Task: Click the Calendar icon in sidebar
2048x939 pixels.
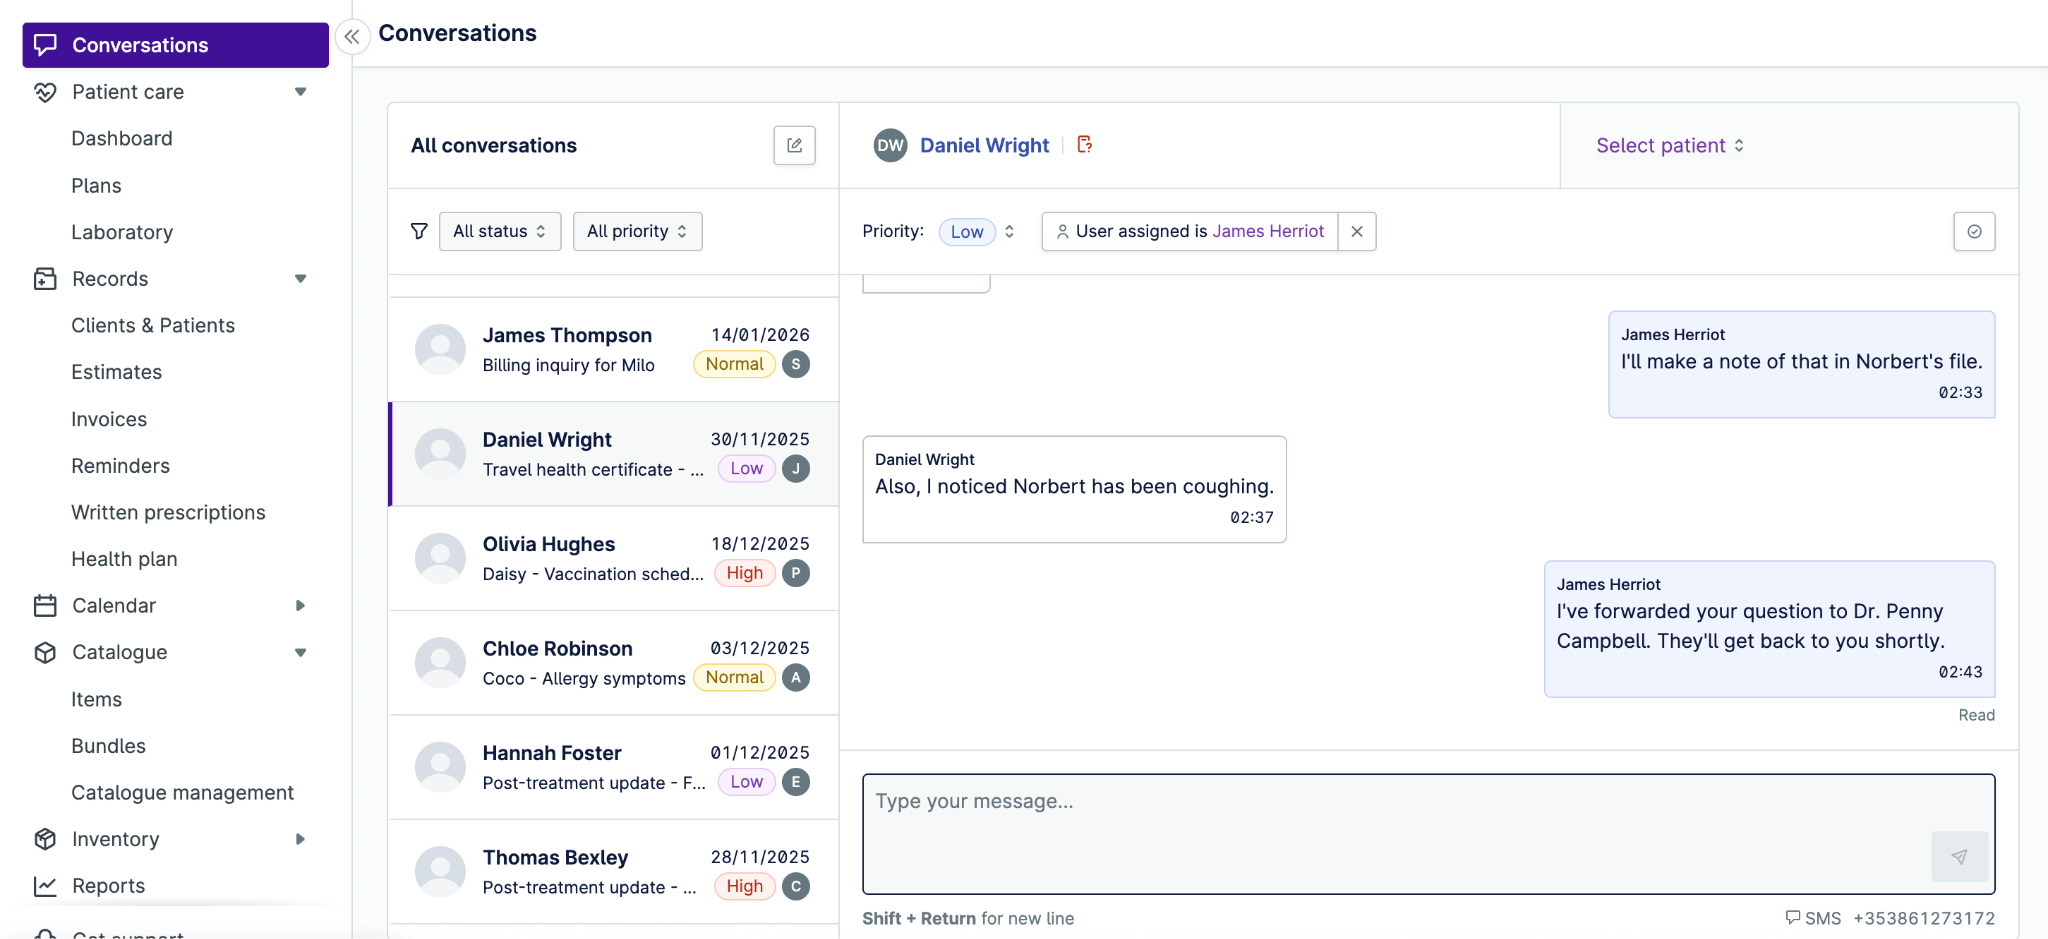Action: [x=45, y=606]
